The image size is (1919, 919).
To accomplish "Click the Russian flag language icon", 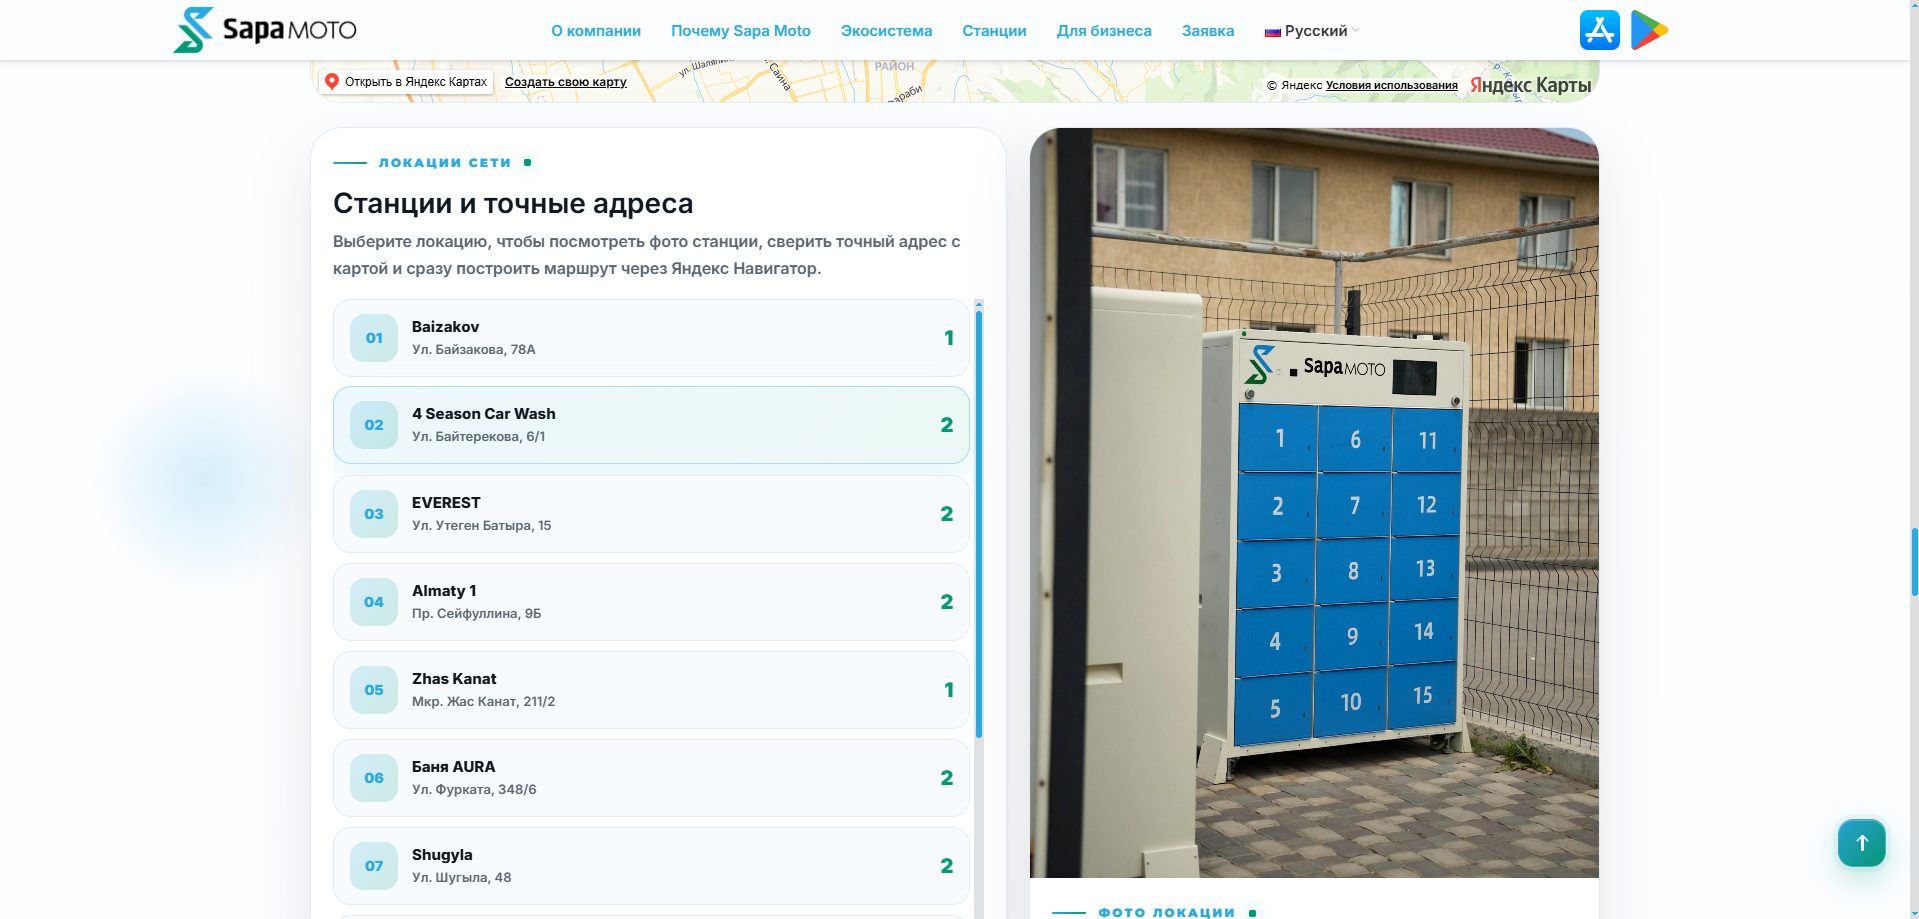I will tap(1272, 31).
